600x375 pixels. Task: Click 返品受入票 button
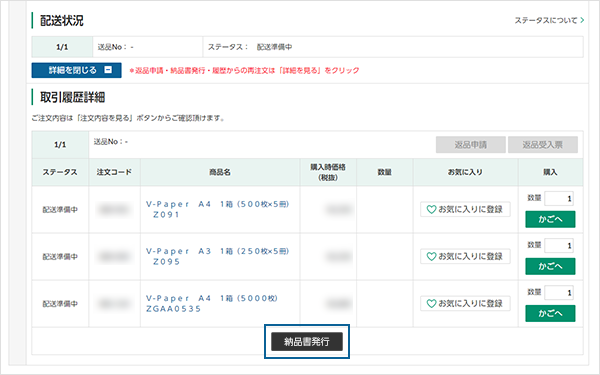click(543, 145)
